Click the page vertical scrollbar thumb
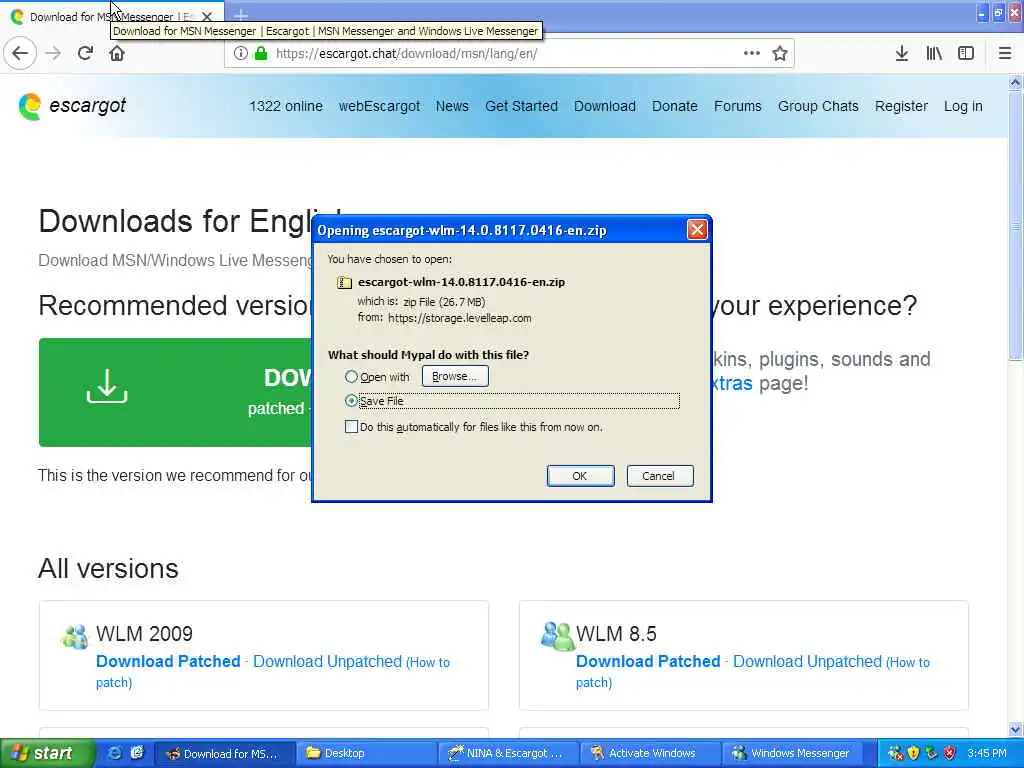 point(1015,225)
